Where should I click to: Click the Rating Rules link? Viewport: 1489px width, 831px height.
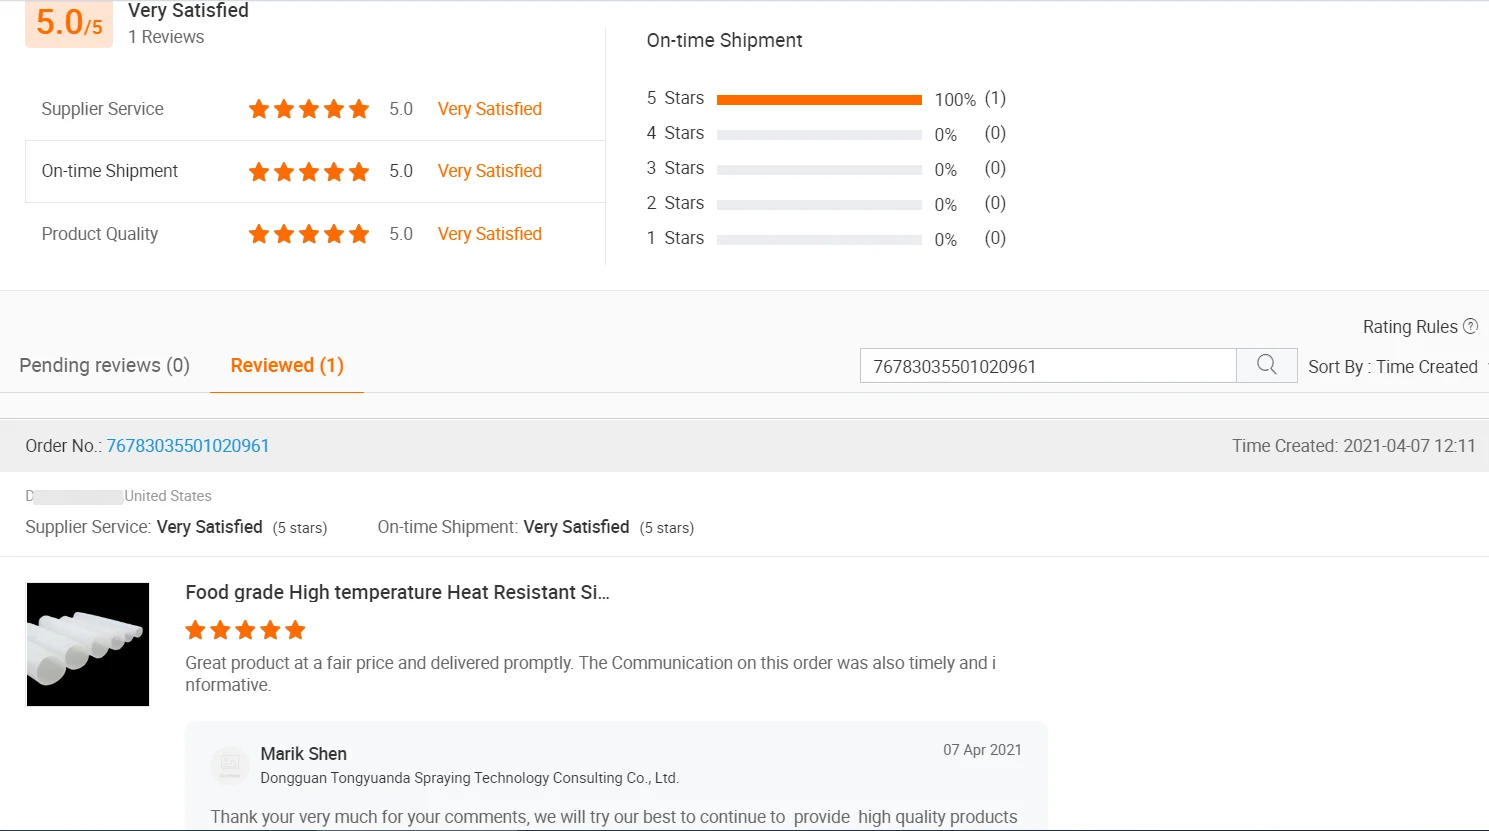(1410, 327)
